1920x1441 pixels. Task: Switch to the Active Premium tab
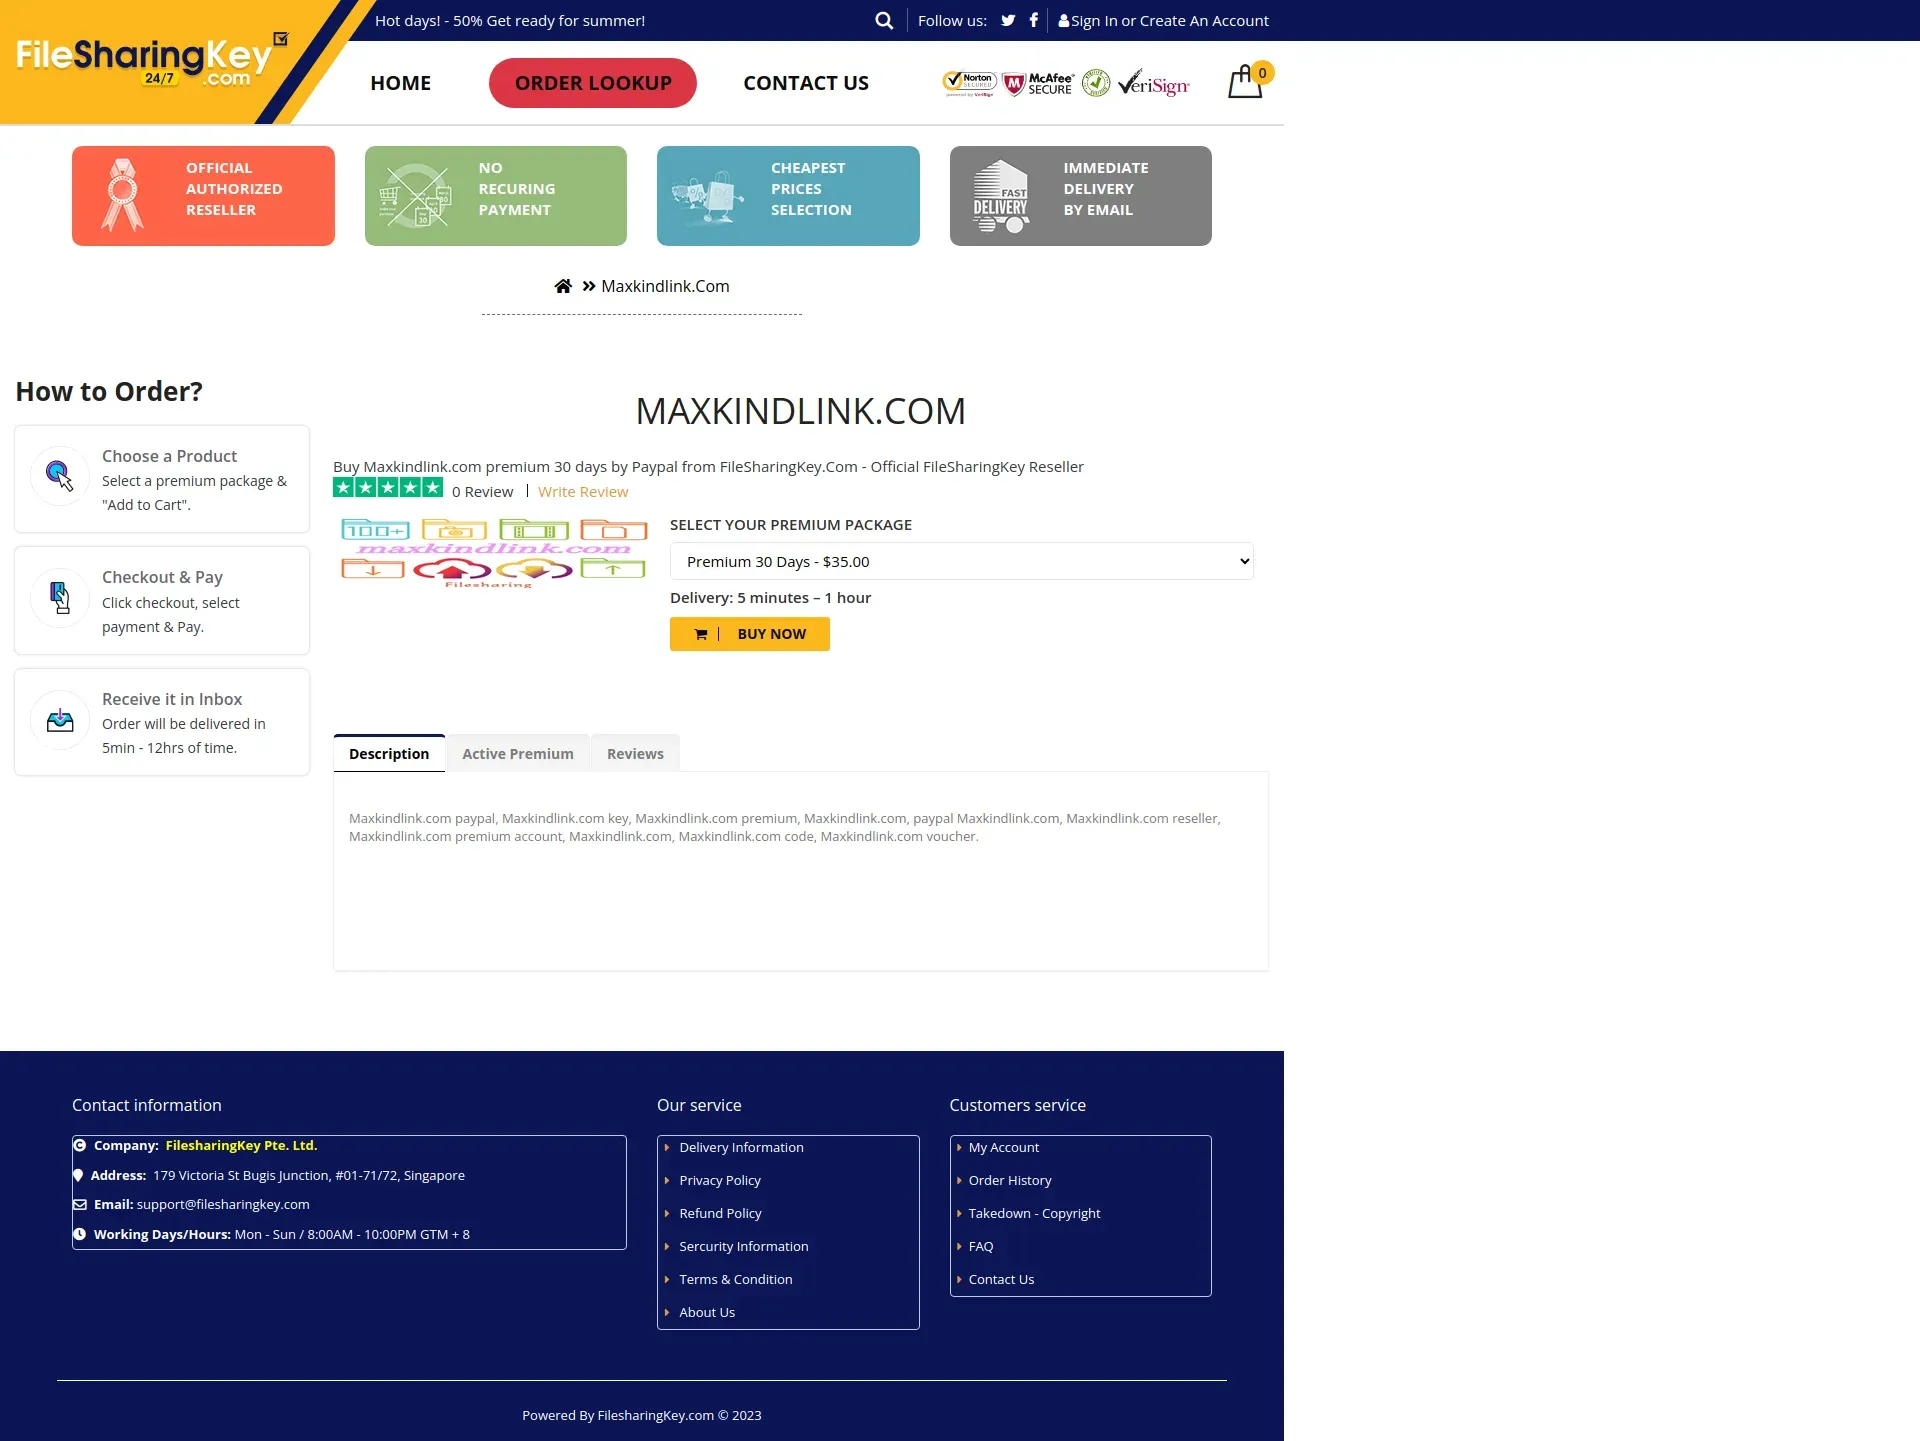[x=518, y=753]
